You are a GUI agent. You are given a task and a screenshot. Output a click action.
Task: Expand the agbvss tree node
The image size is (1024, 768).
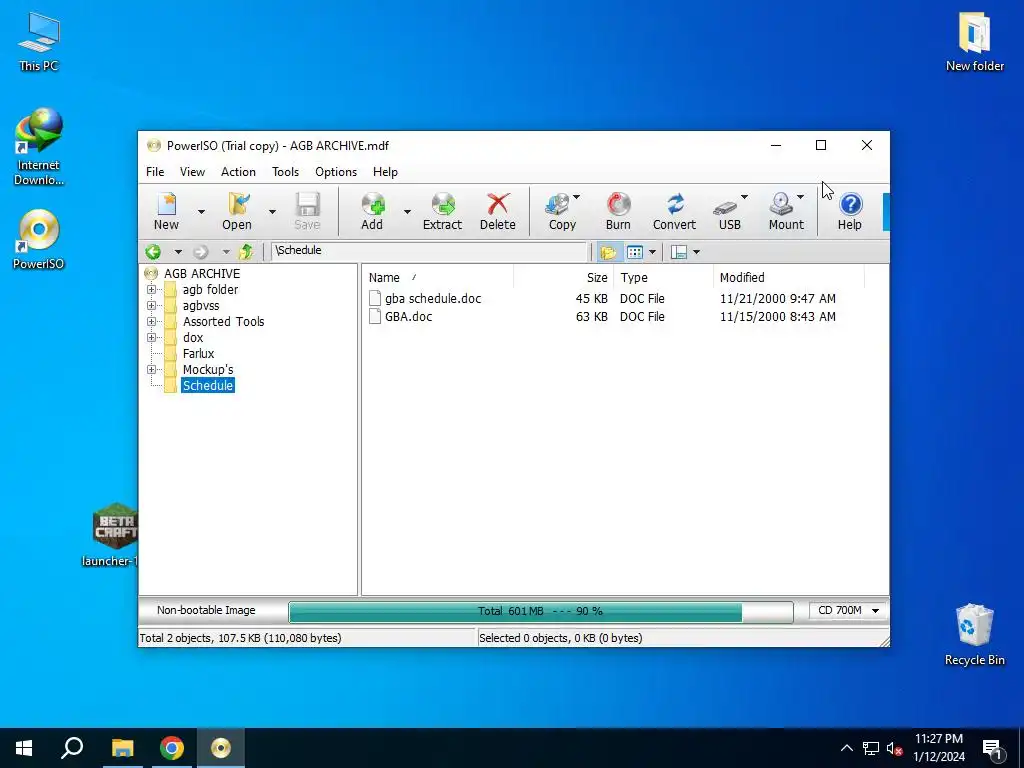[152, 306]
